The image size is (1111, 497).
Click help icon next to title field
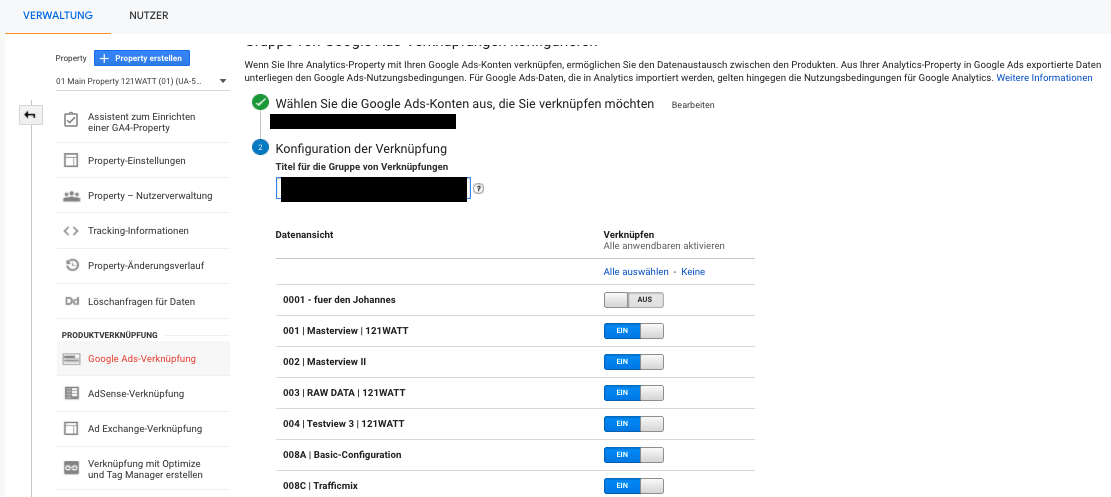tap(479, 188)
